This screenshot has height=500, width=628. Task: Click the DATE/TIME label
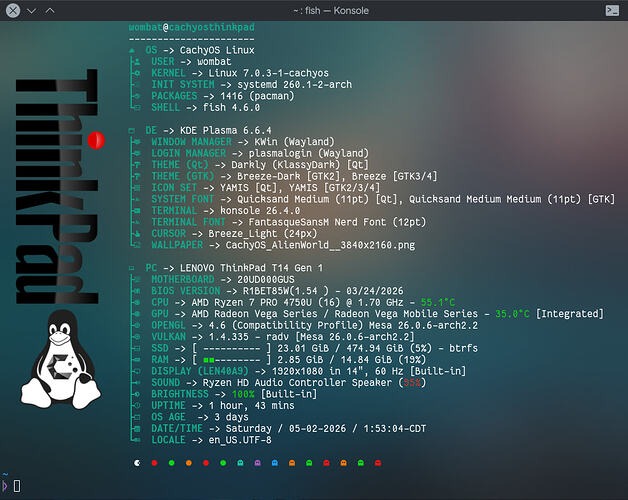click(177, 429)
